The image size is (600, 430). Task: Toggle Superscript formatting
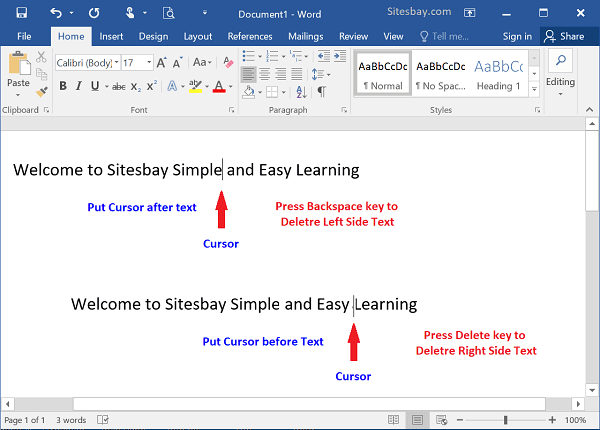152,86
